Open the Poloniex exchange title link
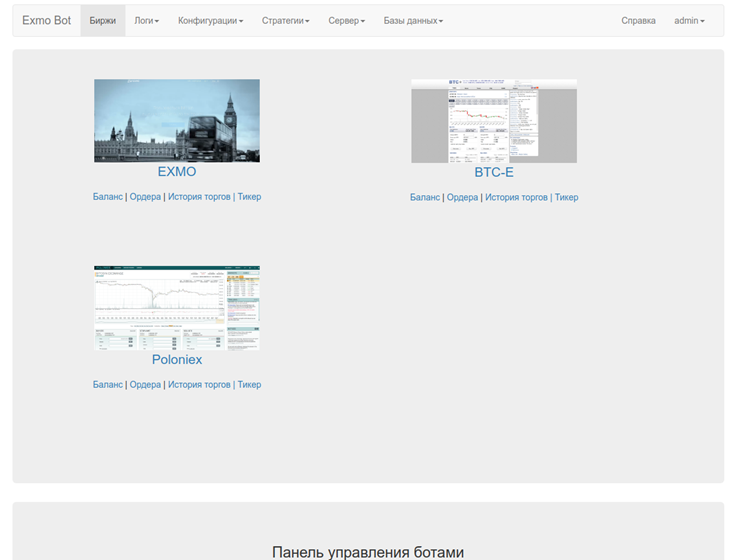The height and width of the screenshot is (560, 738). [177, 360]
